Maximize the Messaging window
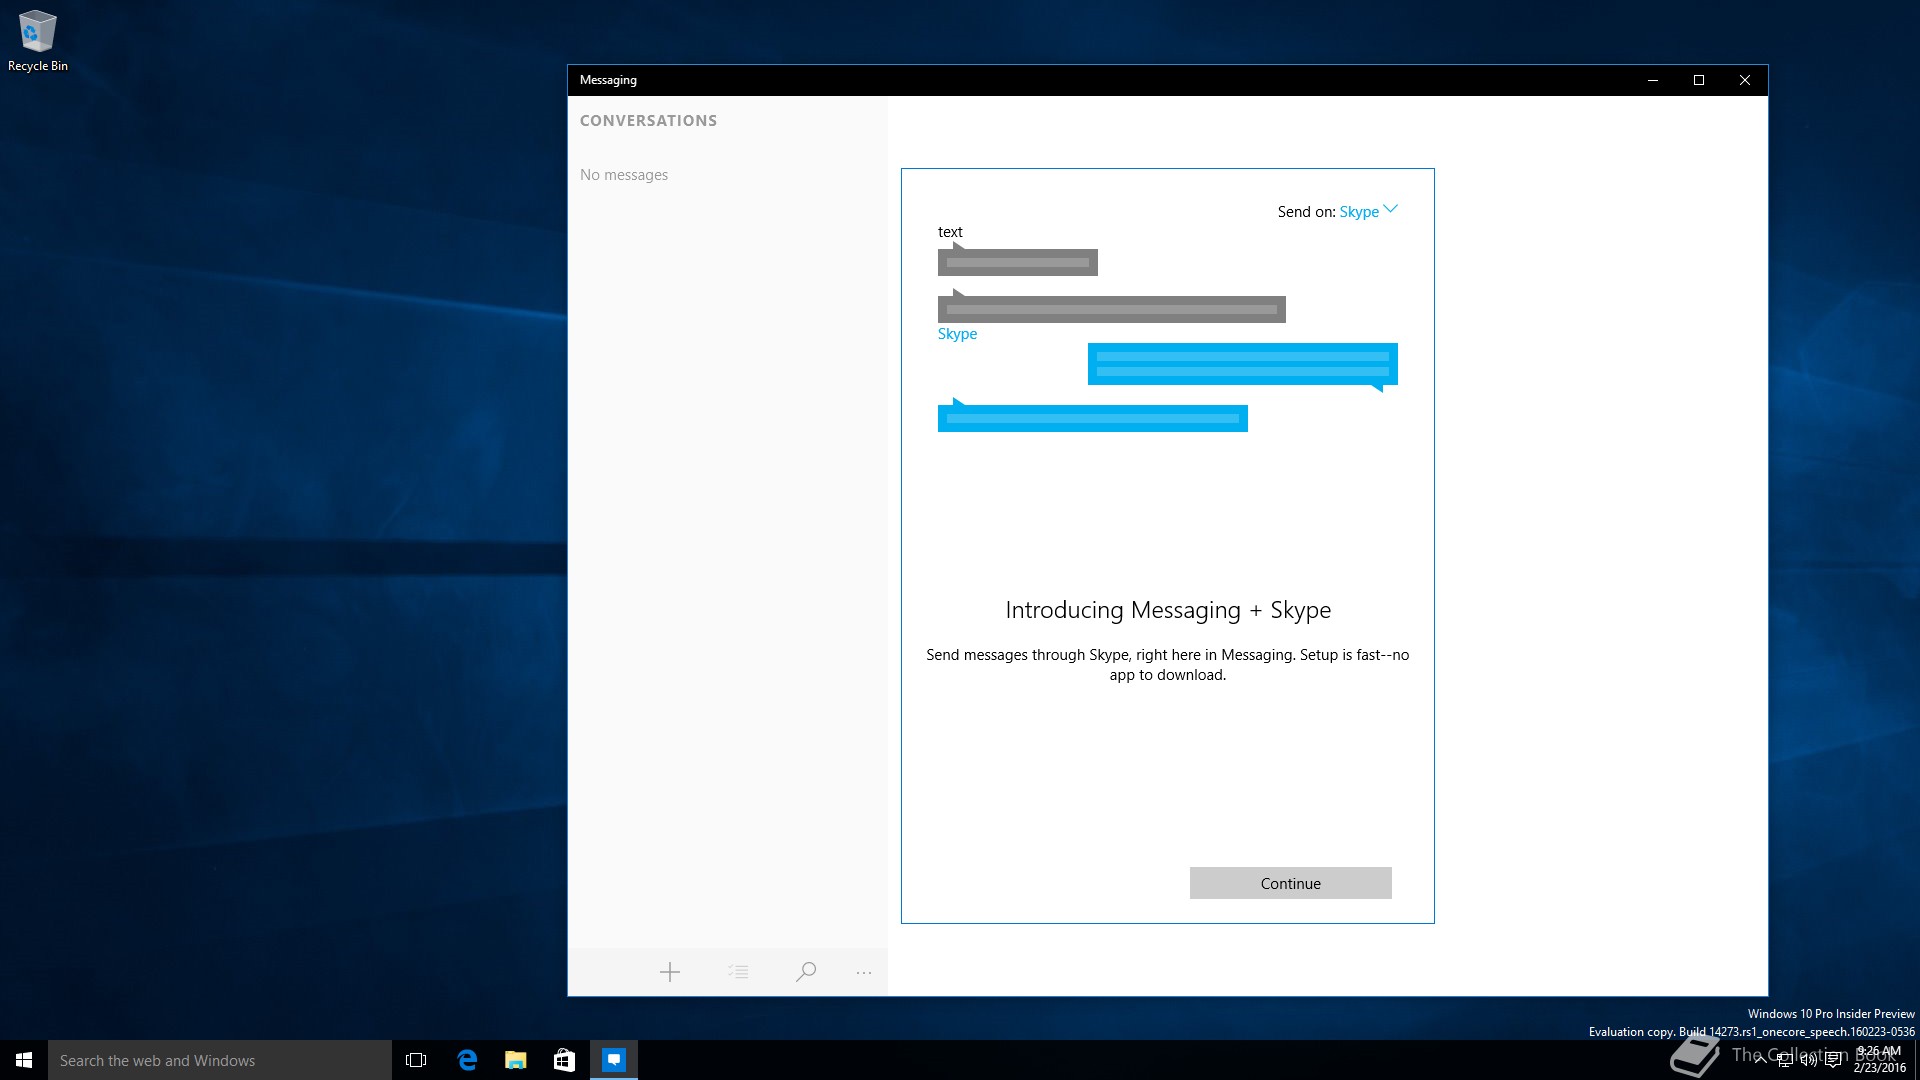The width and height of the screenshot is (1920, 1080). [1699, 80]
